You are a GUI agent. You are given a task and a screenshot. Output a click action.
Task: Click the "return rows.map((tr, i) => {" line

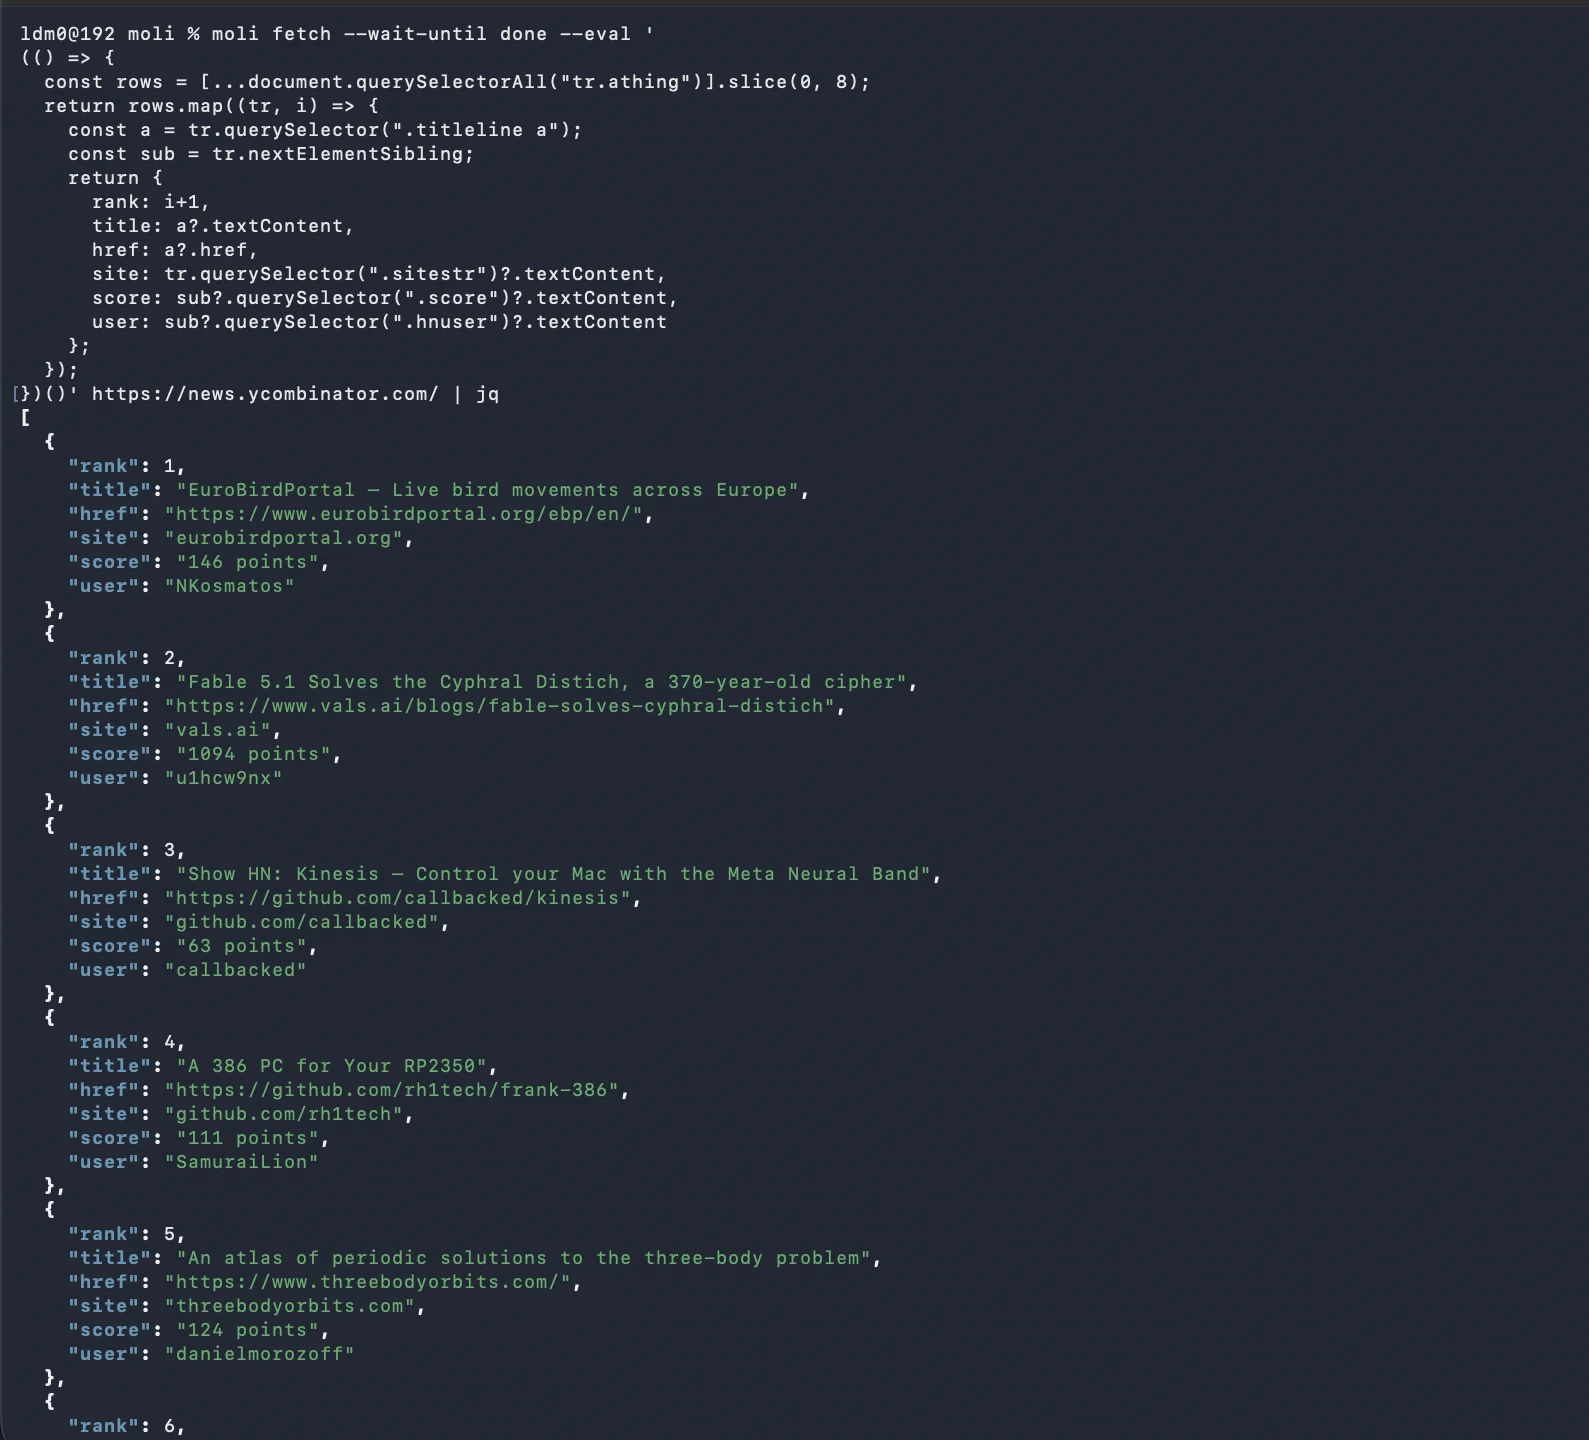click(211, 106)
